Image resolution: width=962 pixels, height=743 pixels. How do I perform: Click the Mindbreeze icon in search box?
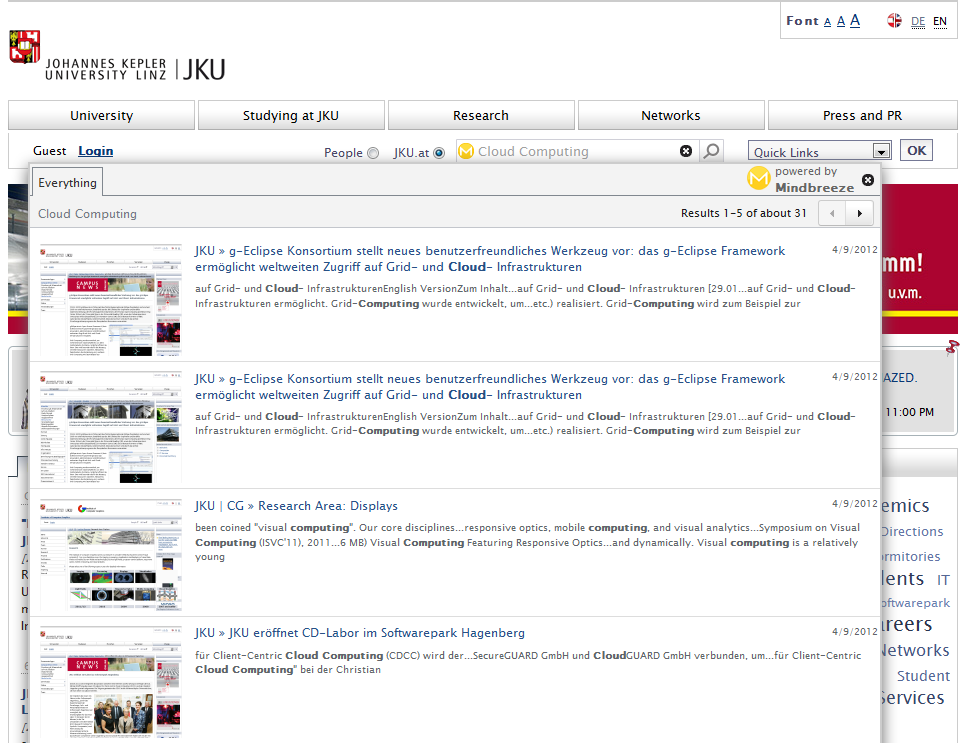tap(466, 151)
